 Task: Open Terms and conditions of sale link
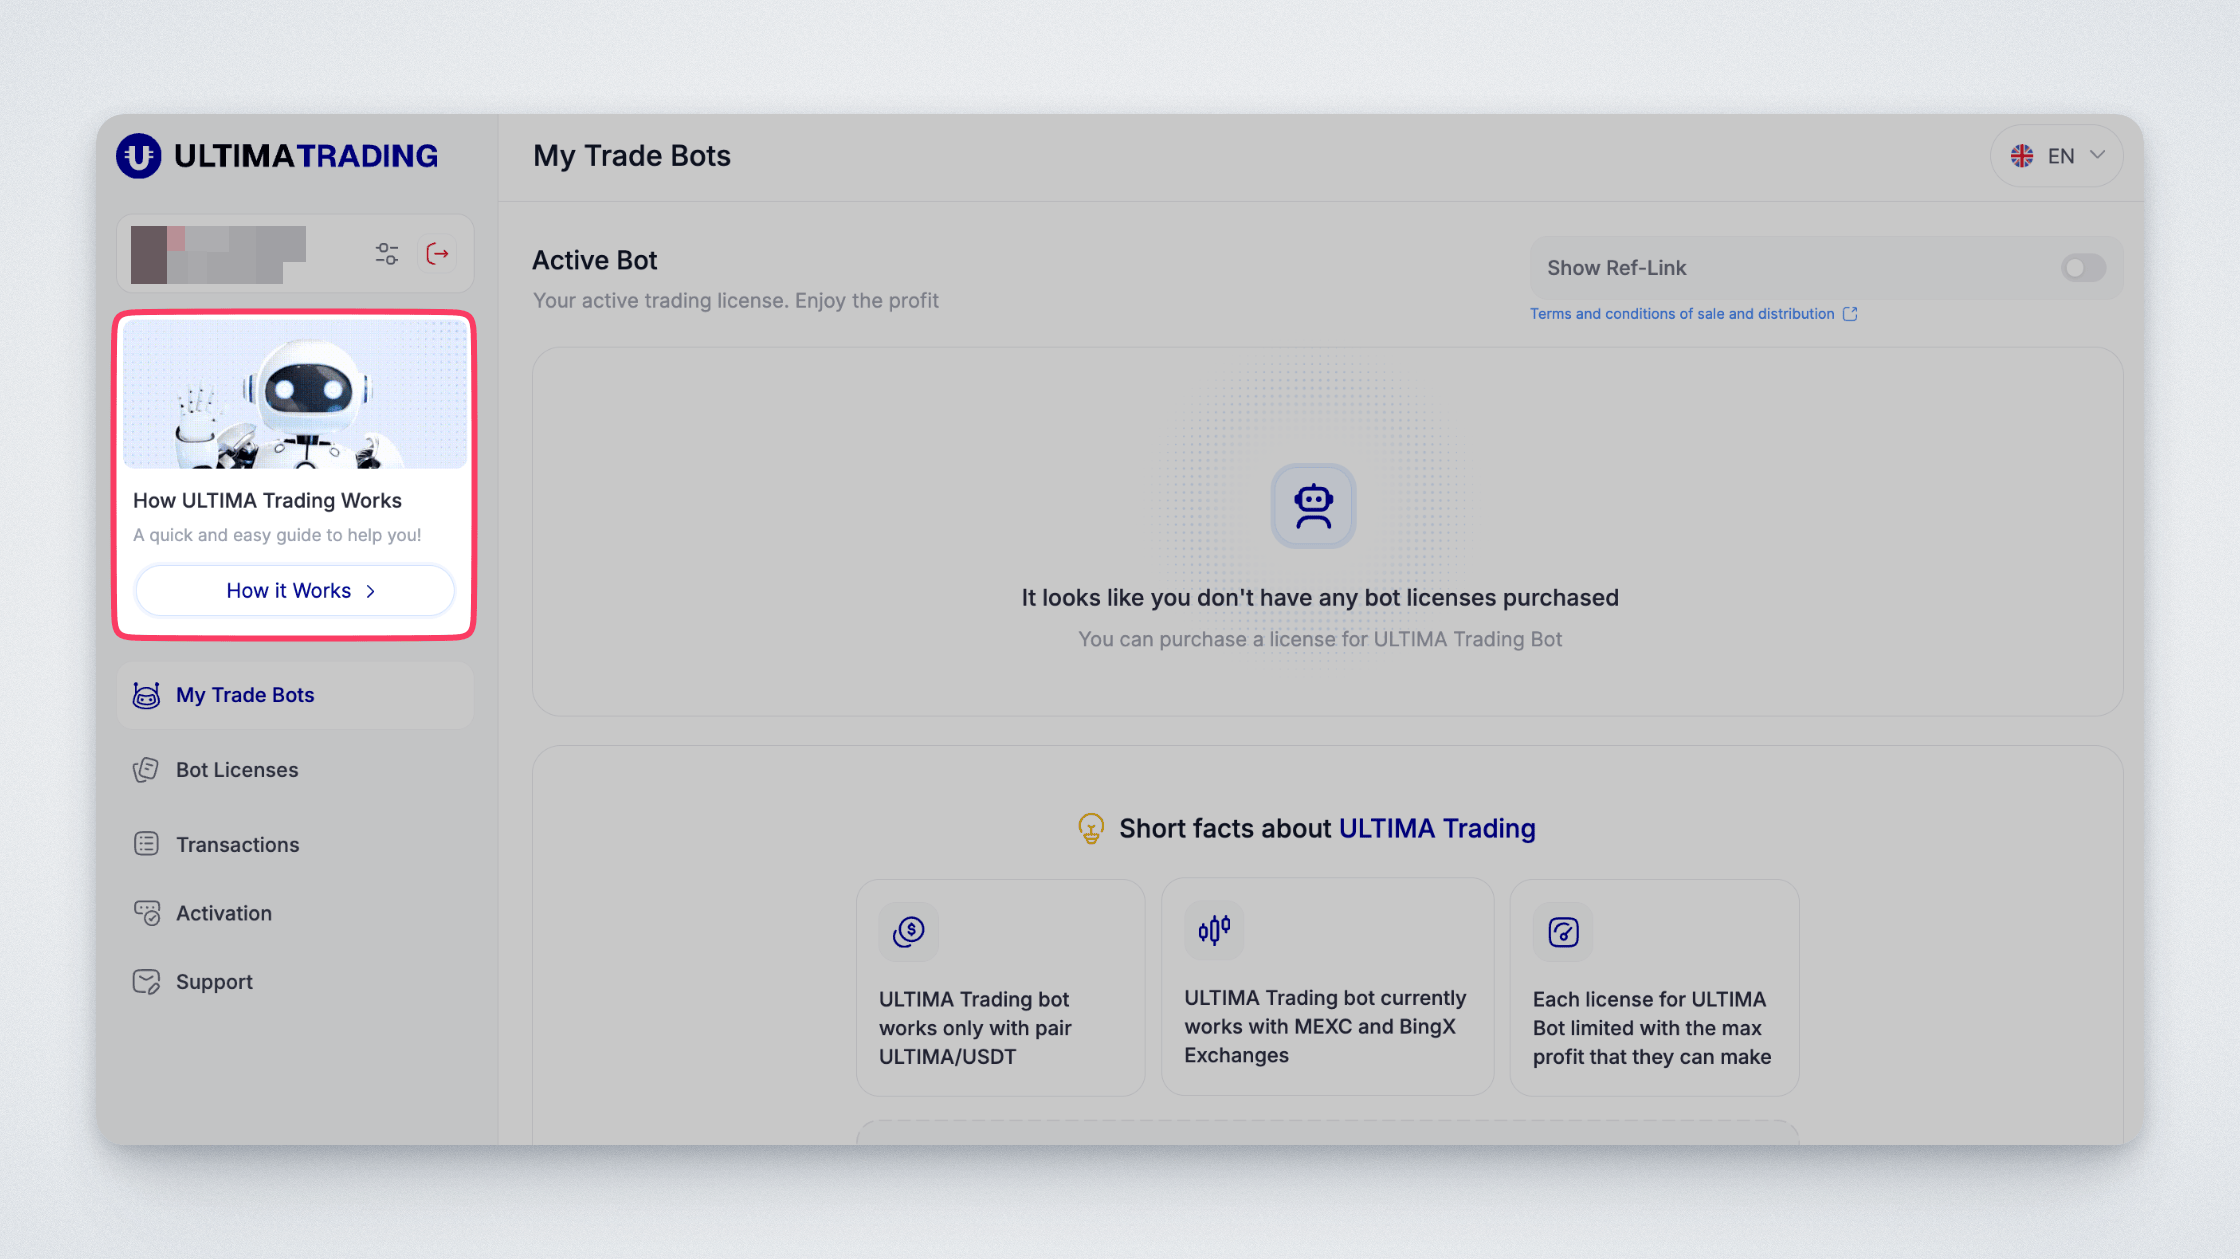1682,314
